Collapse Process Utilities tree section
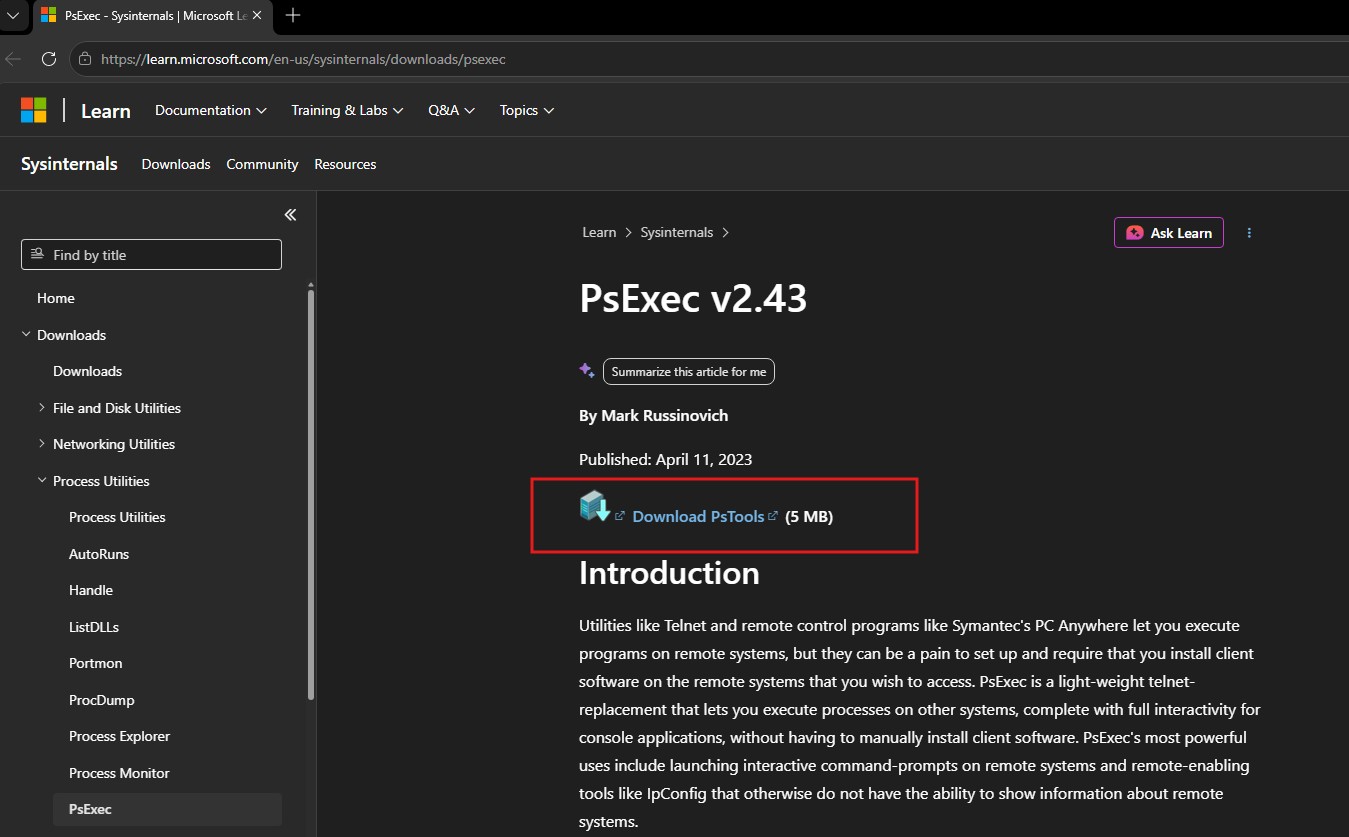 pos(42,481)
